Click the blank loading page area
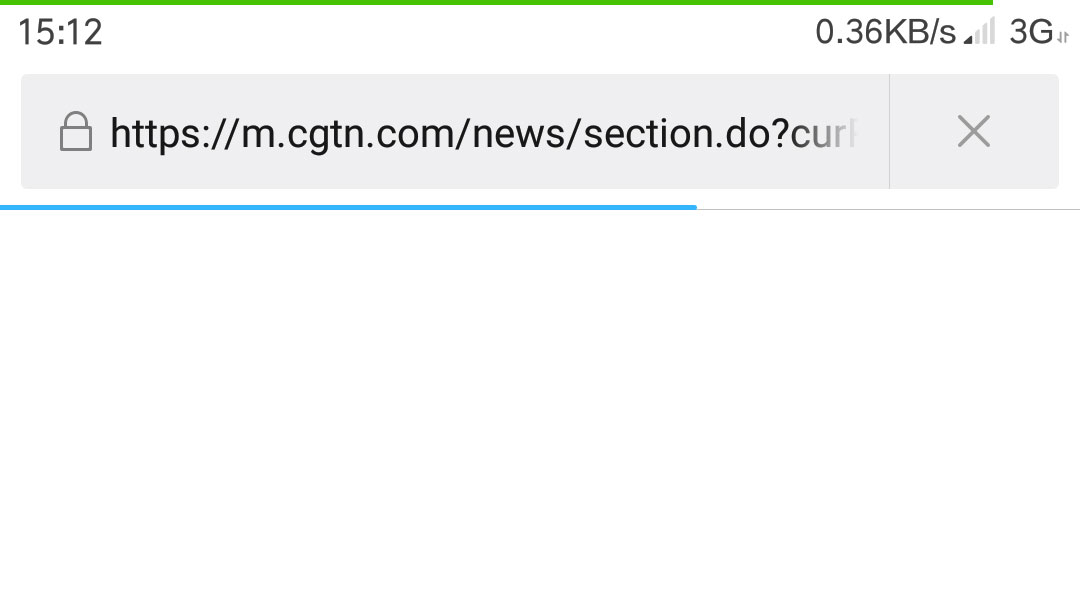1080x608 pixels. [540, 409]
